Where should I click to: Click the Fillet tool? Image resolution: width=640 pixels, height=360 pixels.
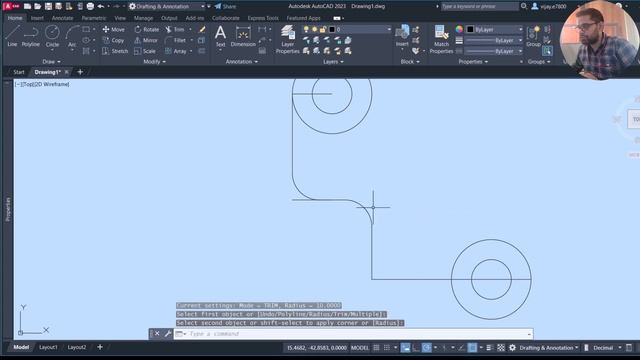tap(175, 40)
